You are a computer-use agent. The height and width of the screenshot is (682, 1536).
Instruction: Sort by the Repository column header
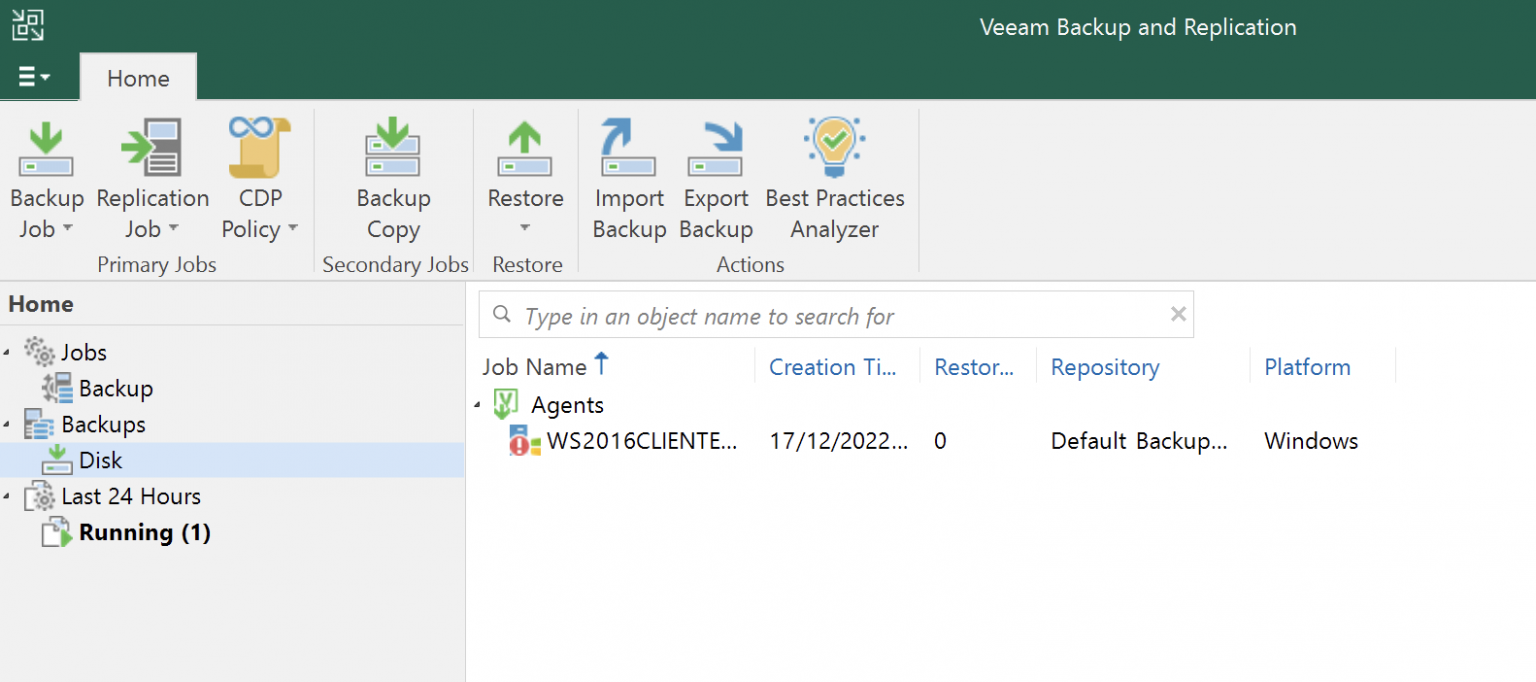click(1104, 367)
